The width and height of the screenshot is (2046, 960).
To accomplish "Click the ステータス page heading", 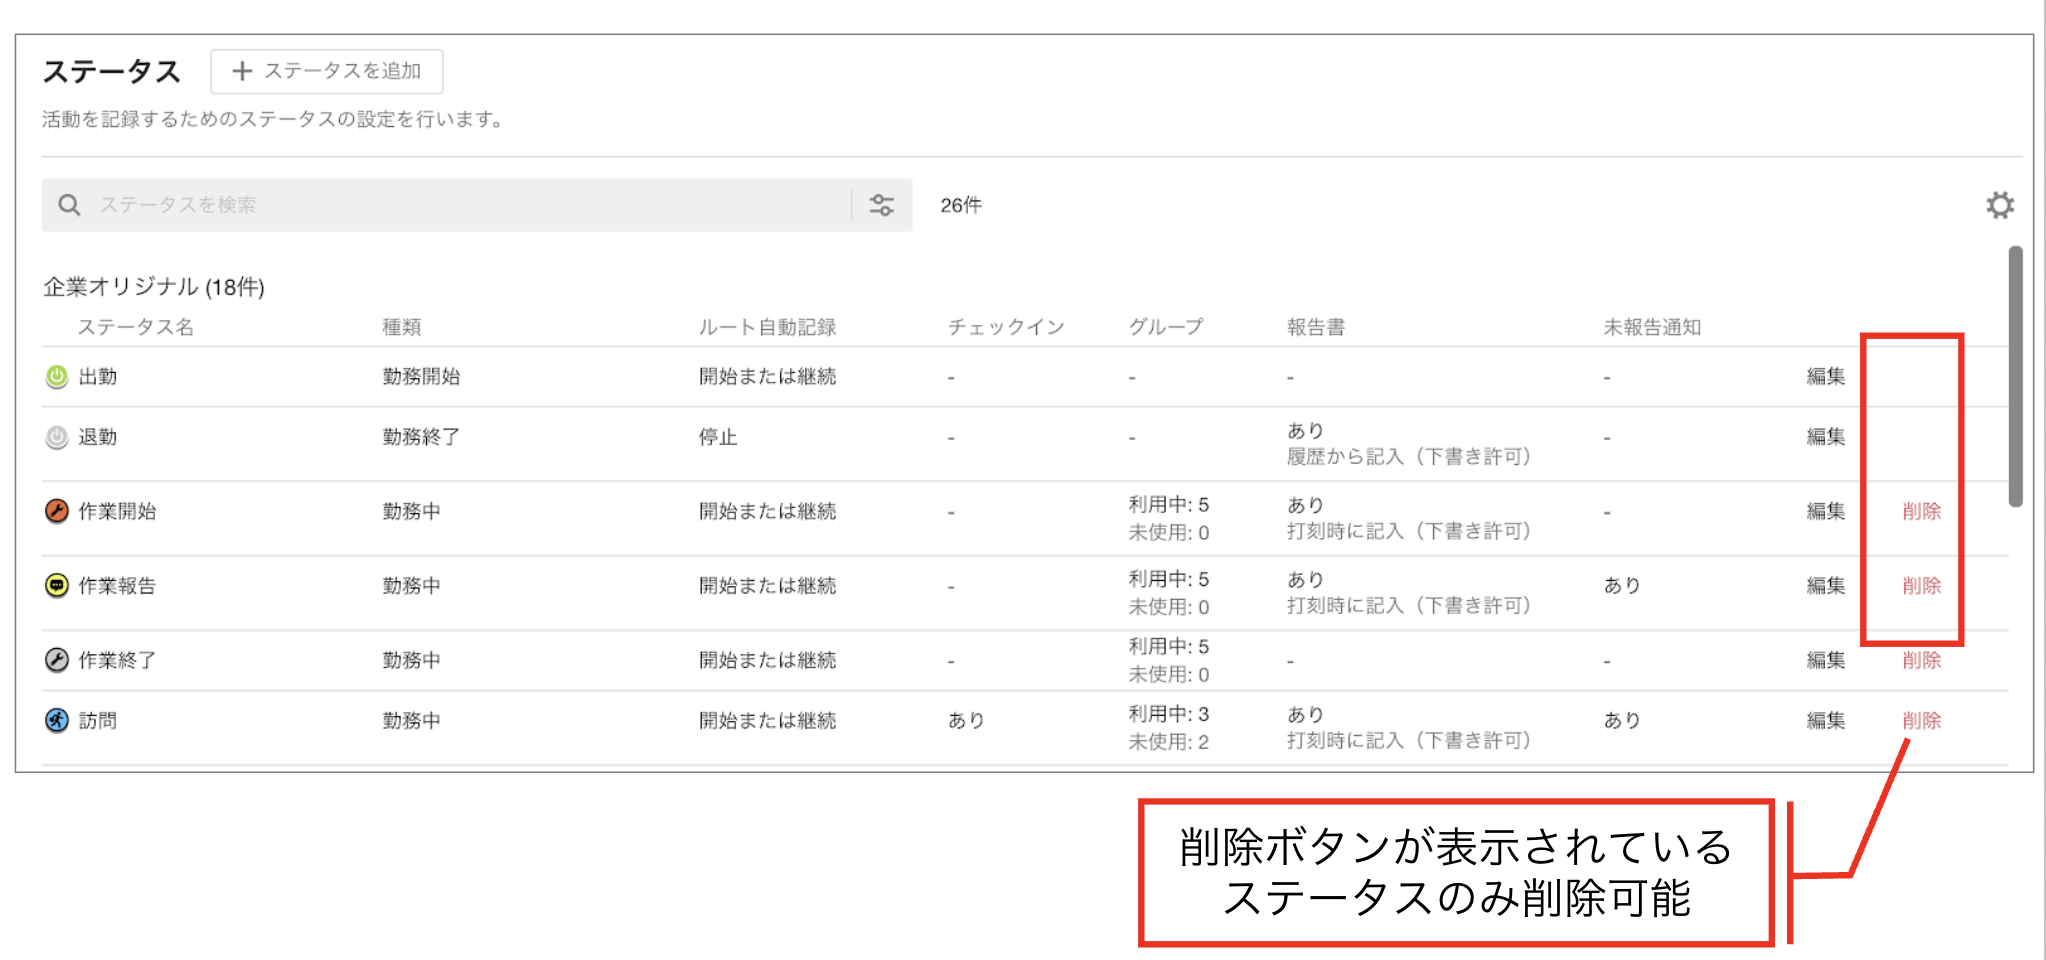I will 111,71.
